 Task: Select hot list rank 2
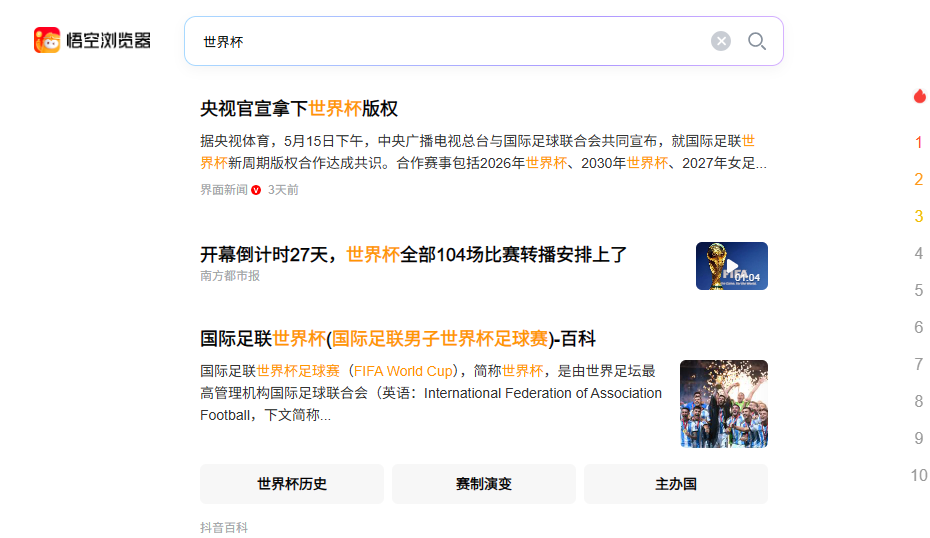[919, 179]
